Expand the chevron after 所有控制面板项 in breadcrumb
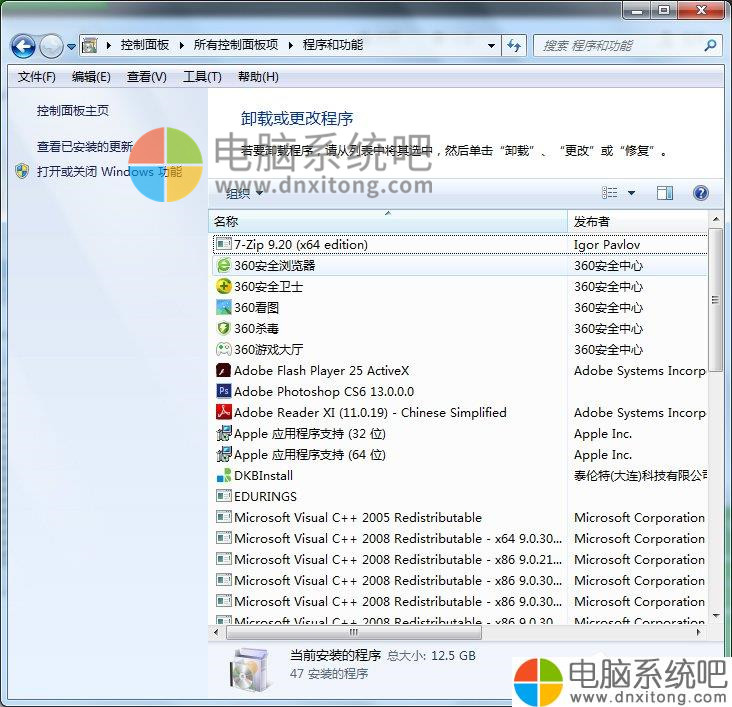Viewport: 732px width, 707px height. click(x=291, y=45)
